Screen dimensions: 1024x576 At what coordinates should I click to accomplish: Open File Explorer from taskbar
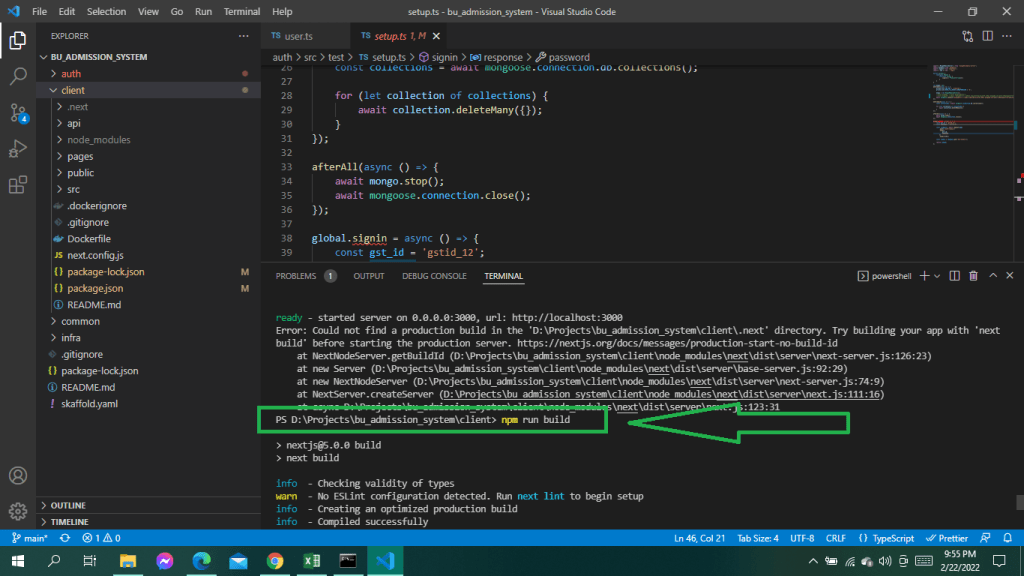(x=127, y=561)
